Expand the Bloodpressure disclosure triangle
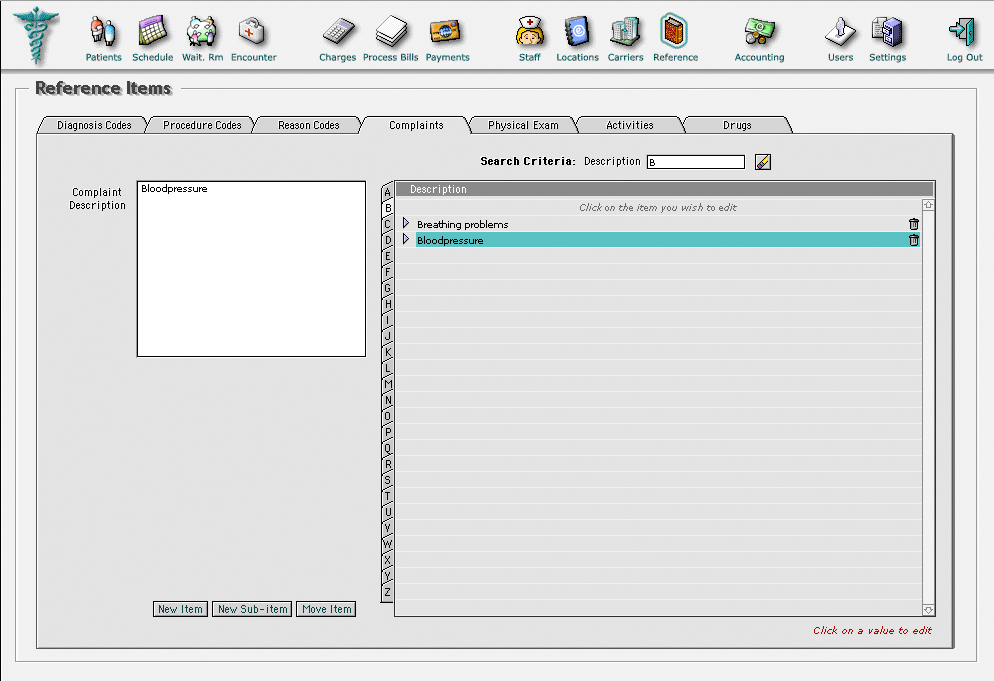Screen dimensions: 994x681 (406, 239)
